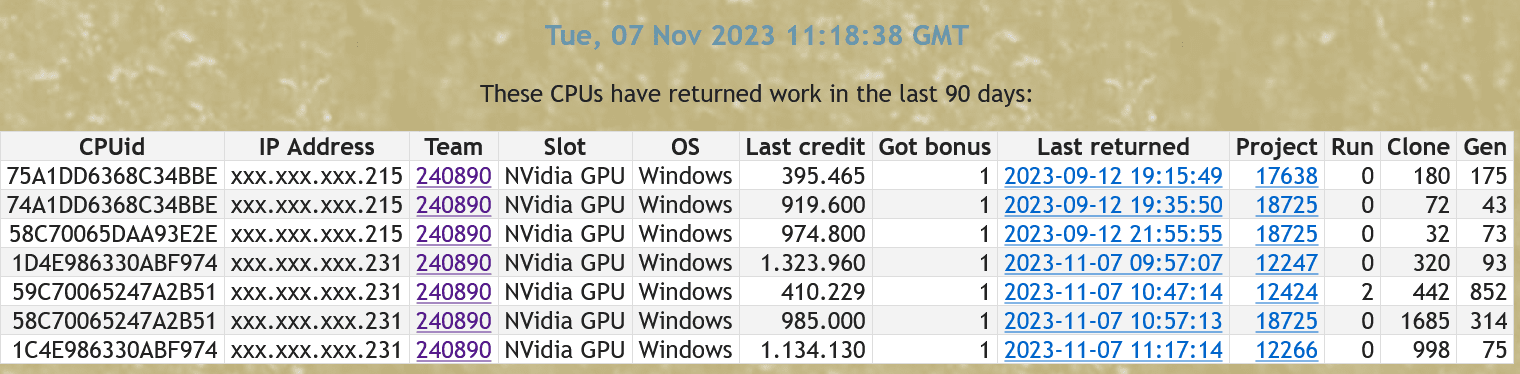Open last returned 2023-09-12 19:35:50 link
The height and width of the screenshot is (374, 1520).
[1113, 205]
